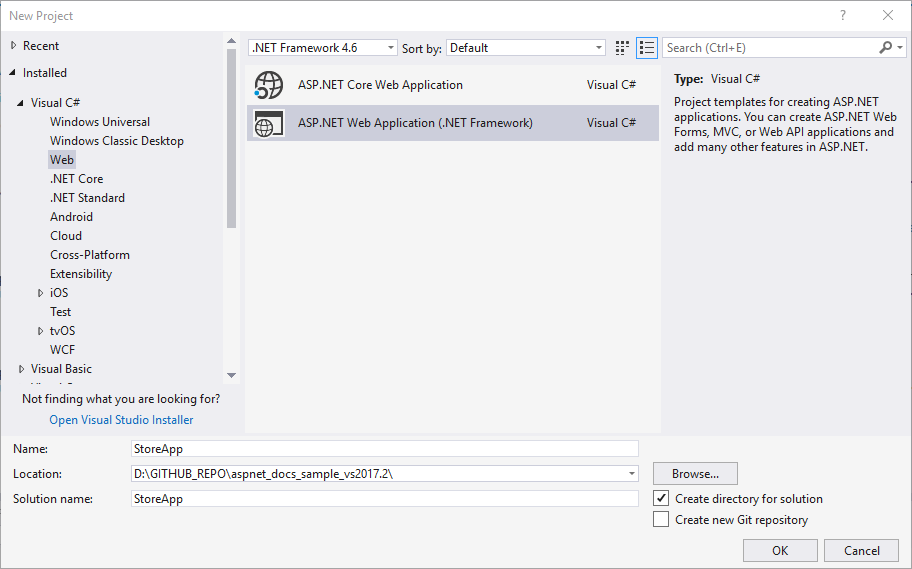Click the search magnifier icon
Image resolution: width=912 pixels, height=569 pixels.
click(886, 48)
